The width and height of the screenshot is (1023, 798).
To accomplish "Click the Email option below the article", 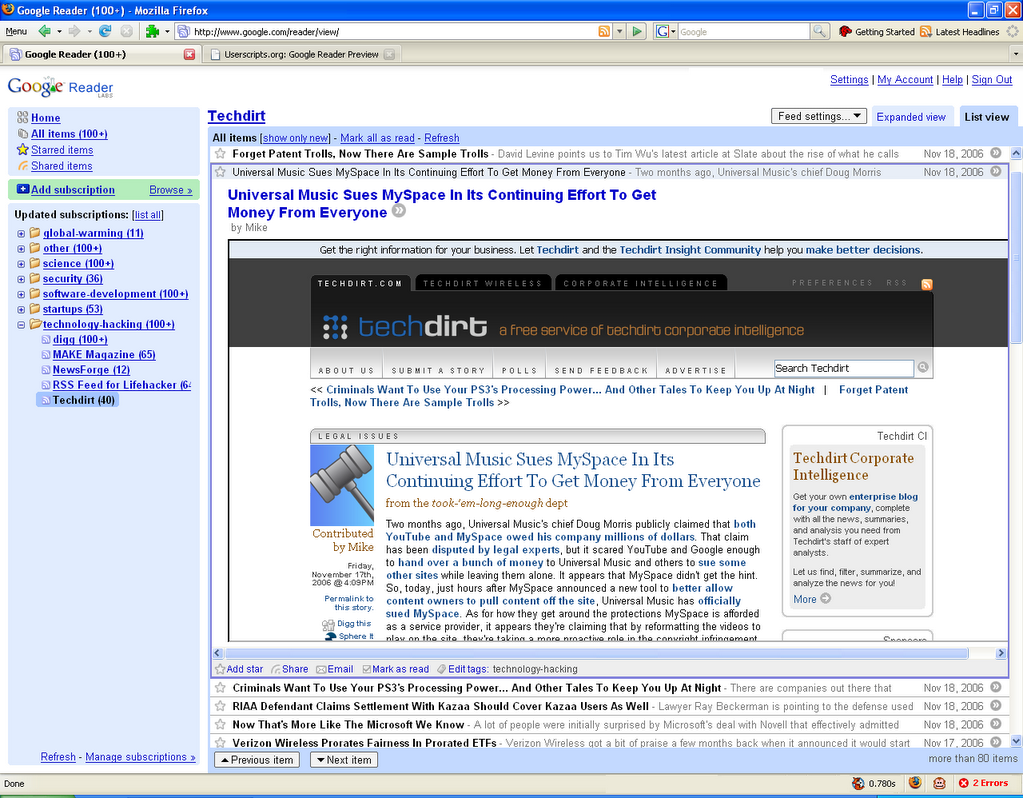I will 335,669.
